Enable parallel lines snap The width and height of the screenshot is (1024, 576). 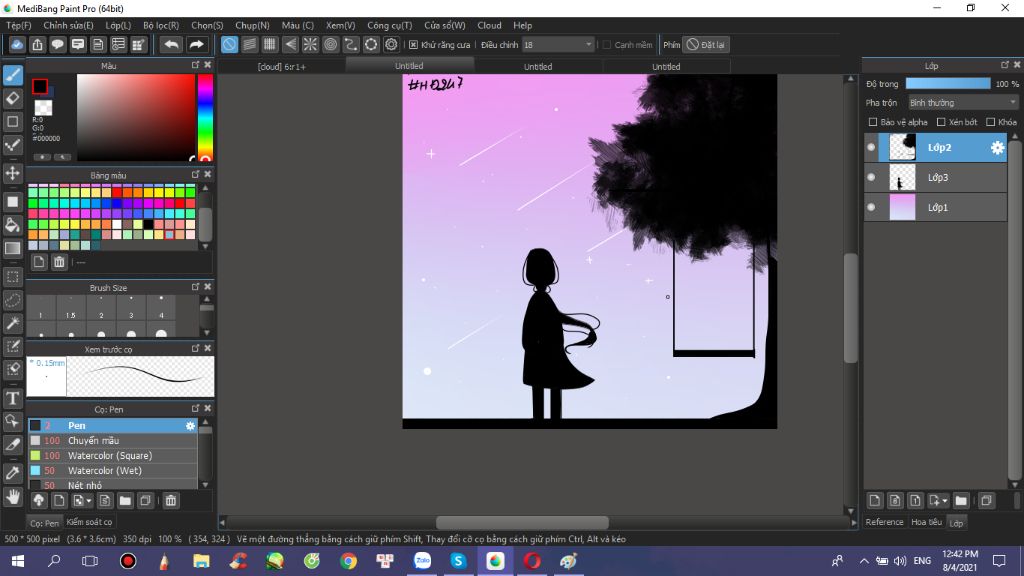[x=249, y=44]
